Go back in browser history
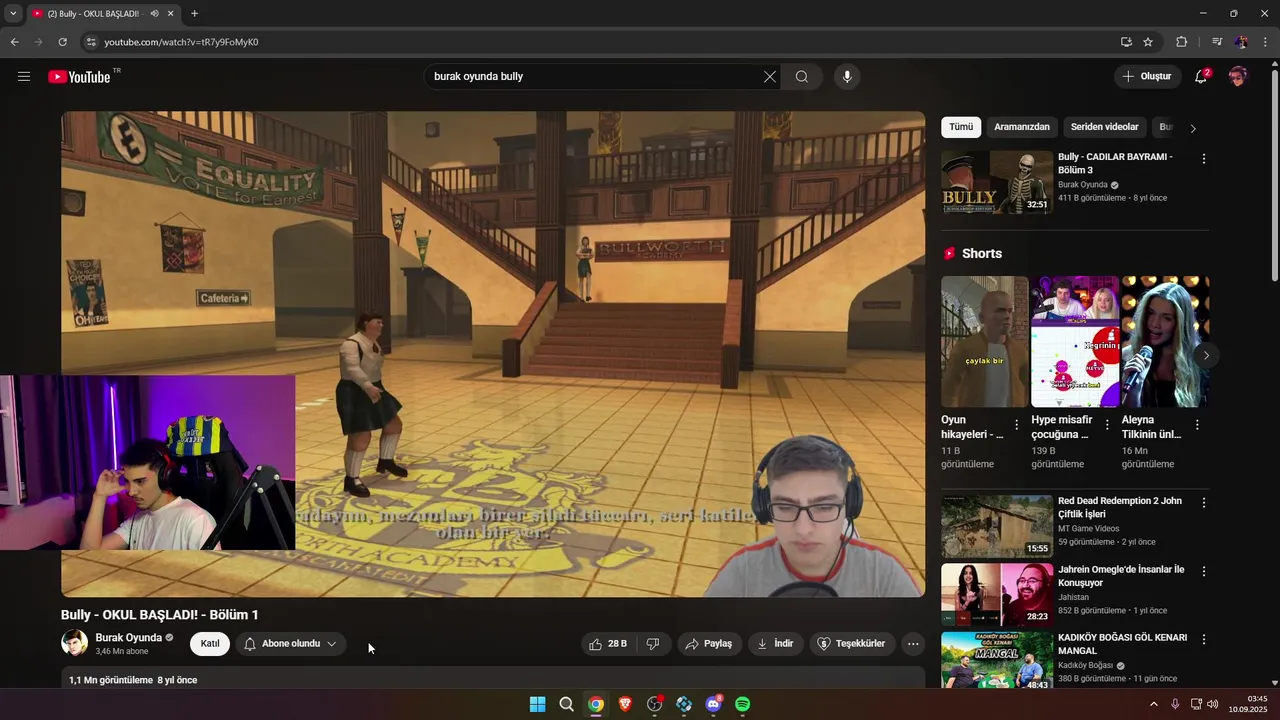Viewport: 1280px width, 720px height. pos(14,42)
